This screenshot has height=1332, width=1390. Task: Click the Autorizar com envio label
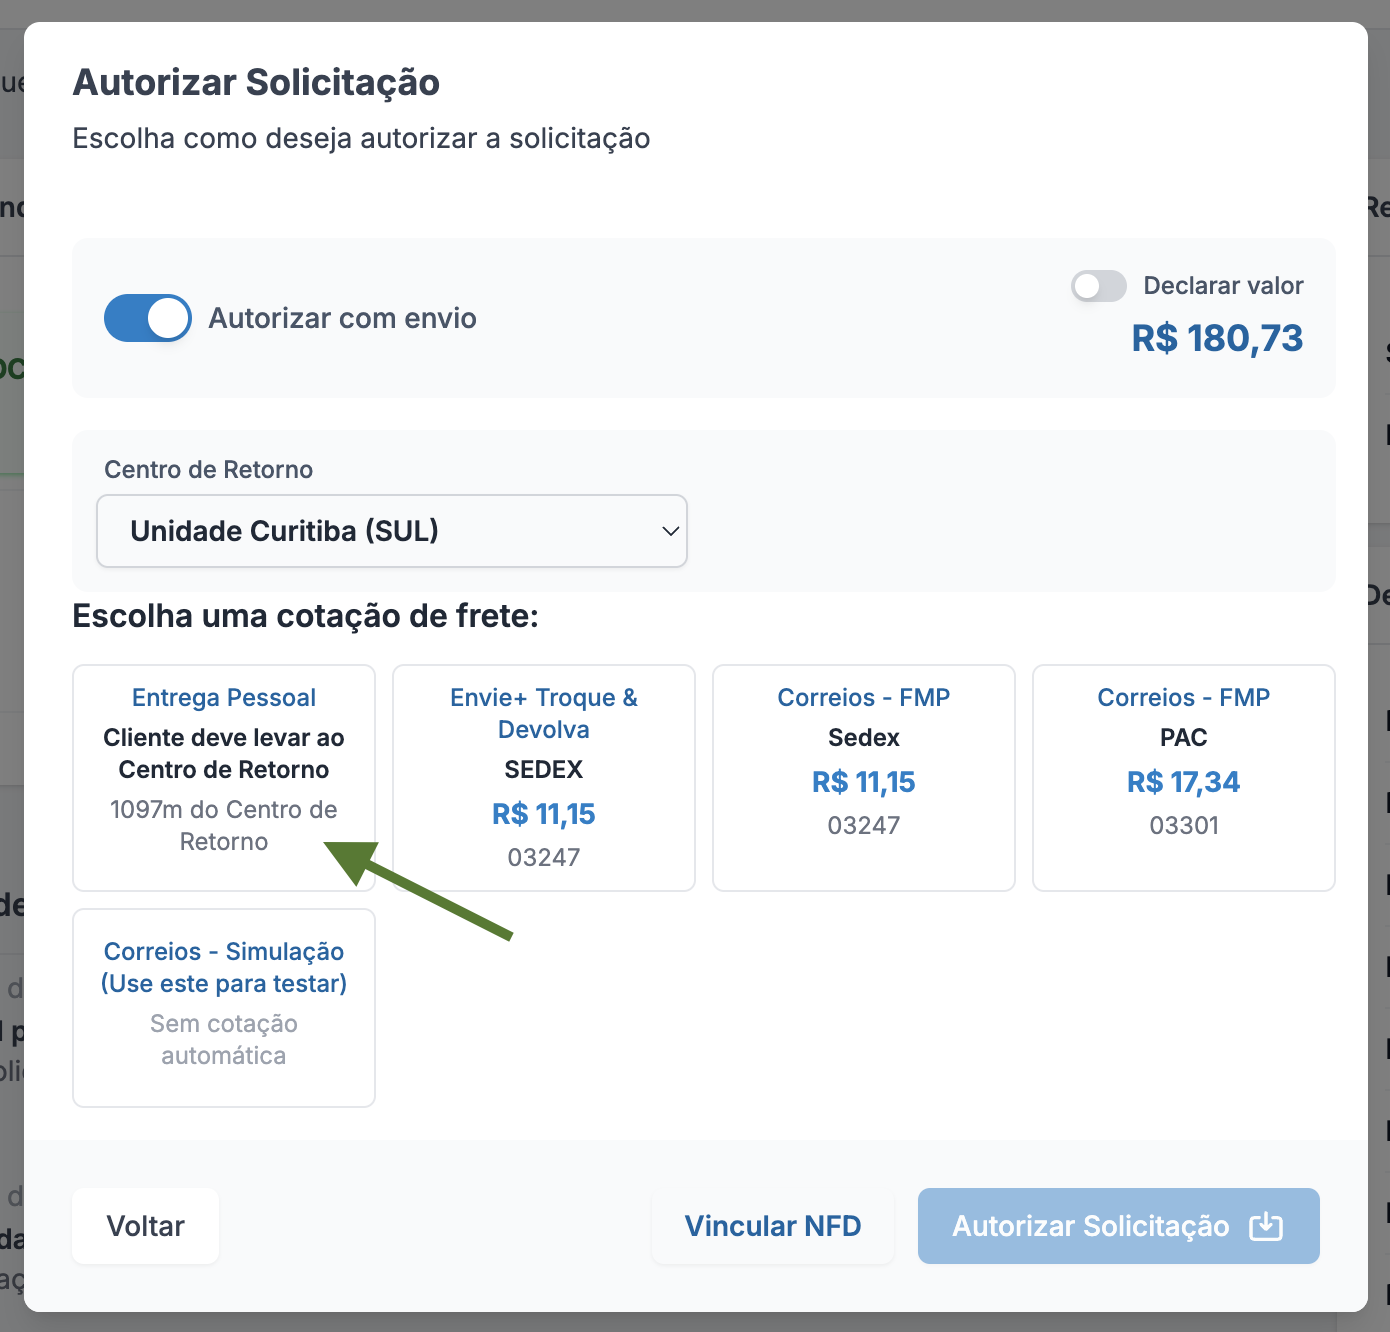tap(343, 318)
